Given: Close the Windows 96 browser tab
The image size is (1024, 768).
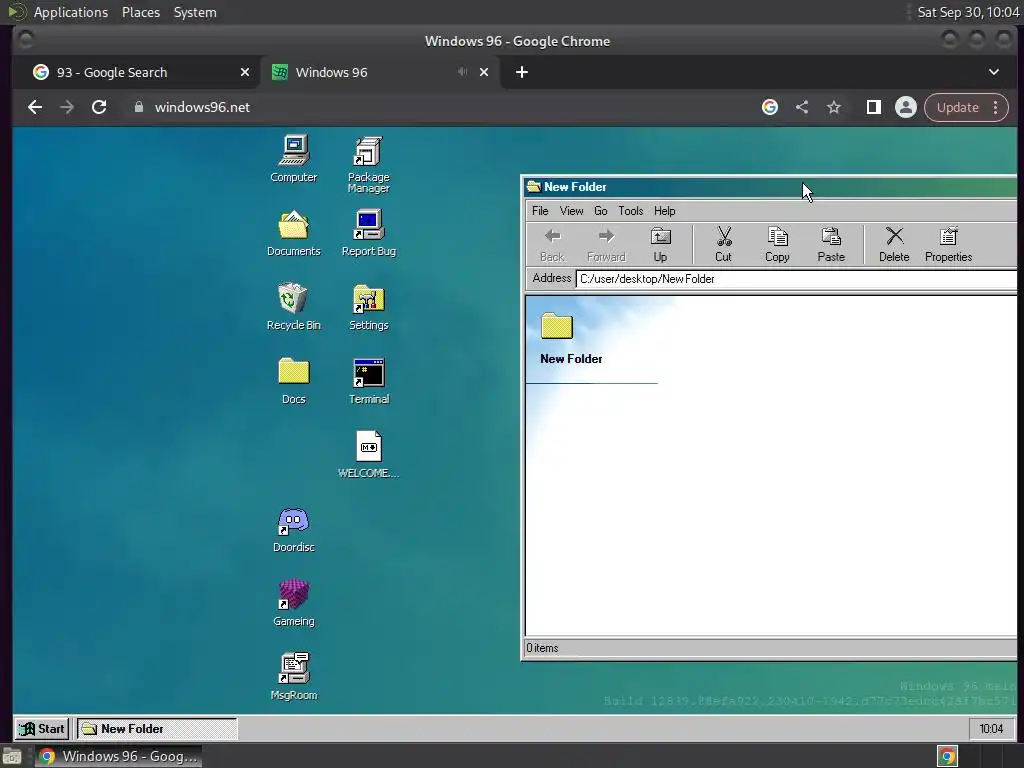Looking at the screenshot, I should coord(484,72).
